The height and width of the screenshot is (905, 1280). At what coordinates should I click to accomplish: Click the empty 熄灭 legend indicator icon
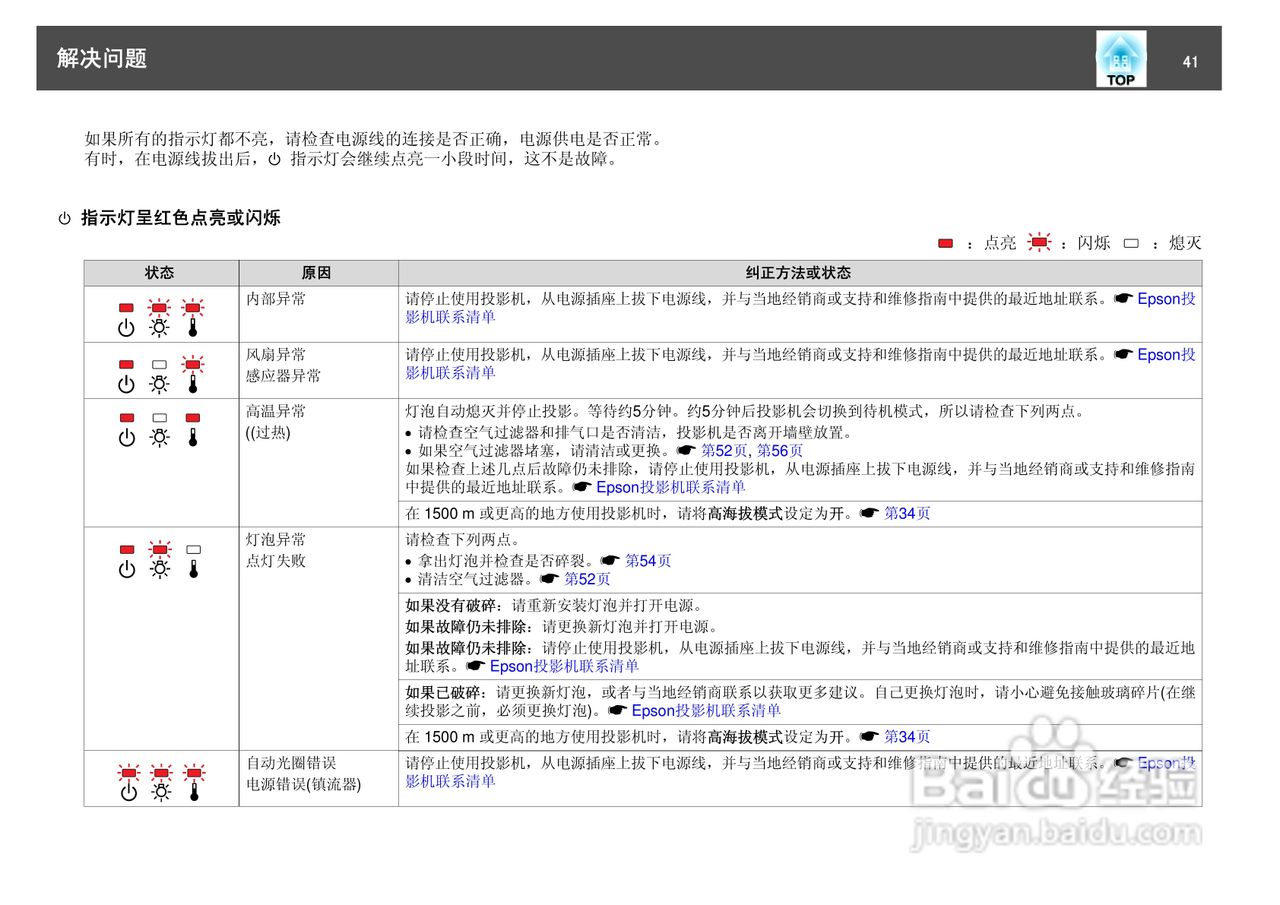click(1130, 242)
